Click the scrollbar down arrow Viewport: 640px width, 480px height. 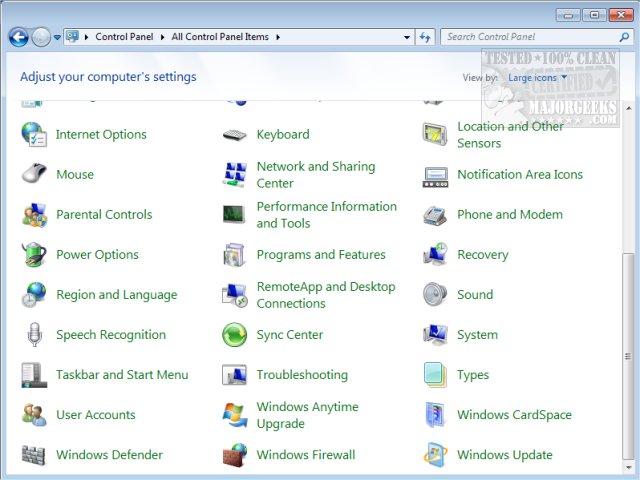[x=628, y=467]
